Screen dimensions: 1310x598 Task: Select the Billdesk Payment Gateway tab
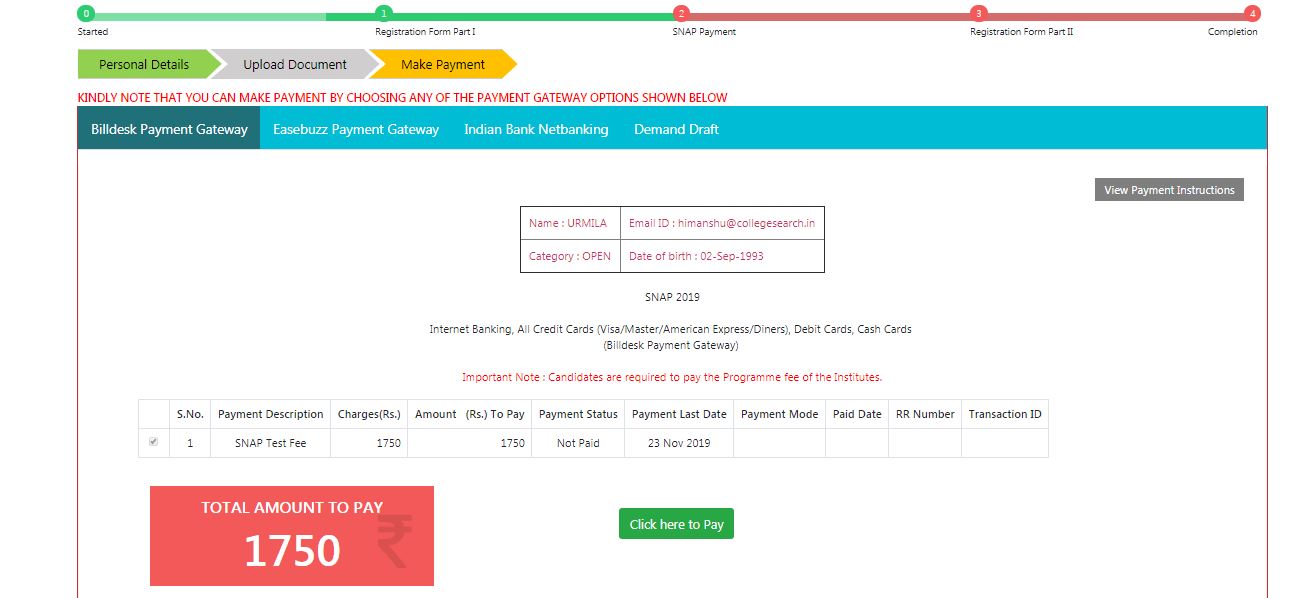click(x=167, y=128)
